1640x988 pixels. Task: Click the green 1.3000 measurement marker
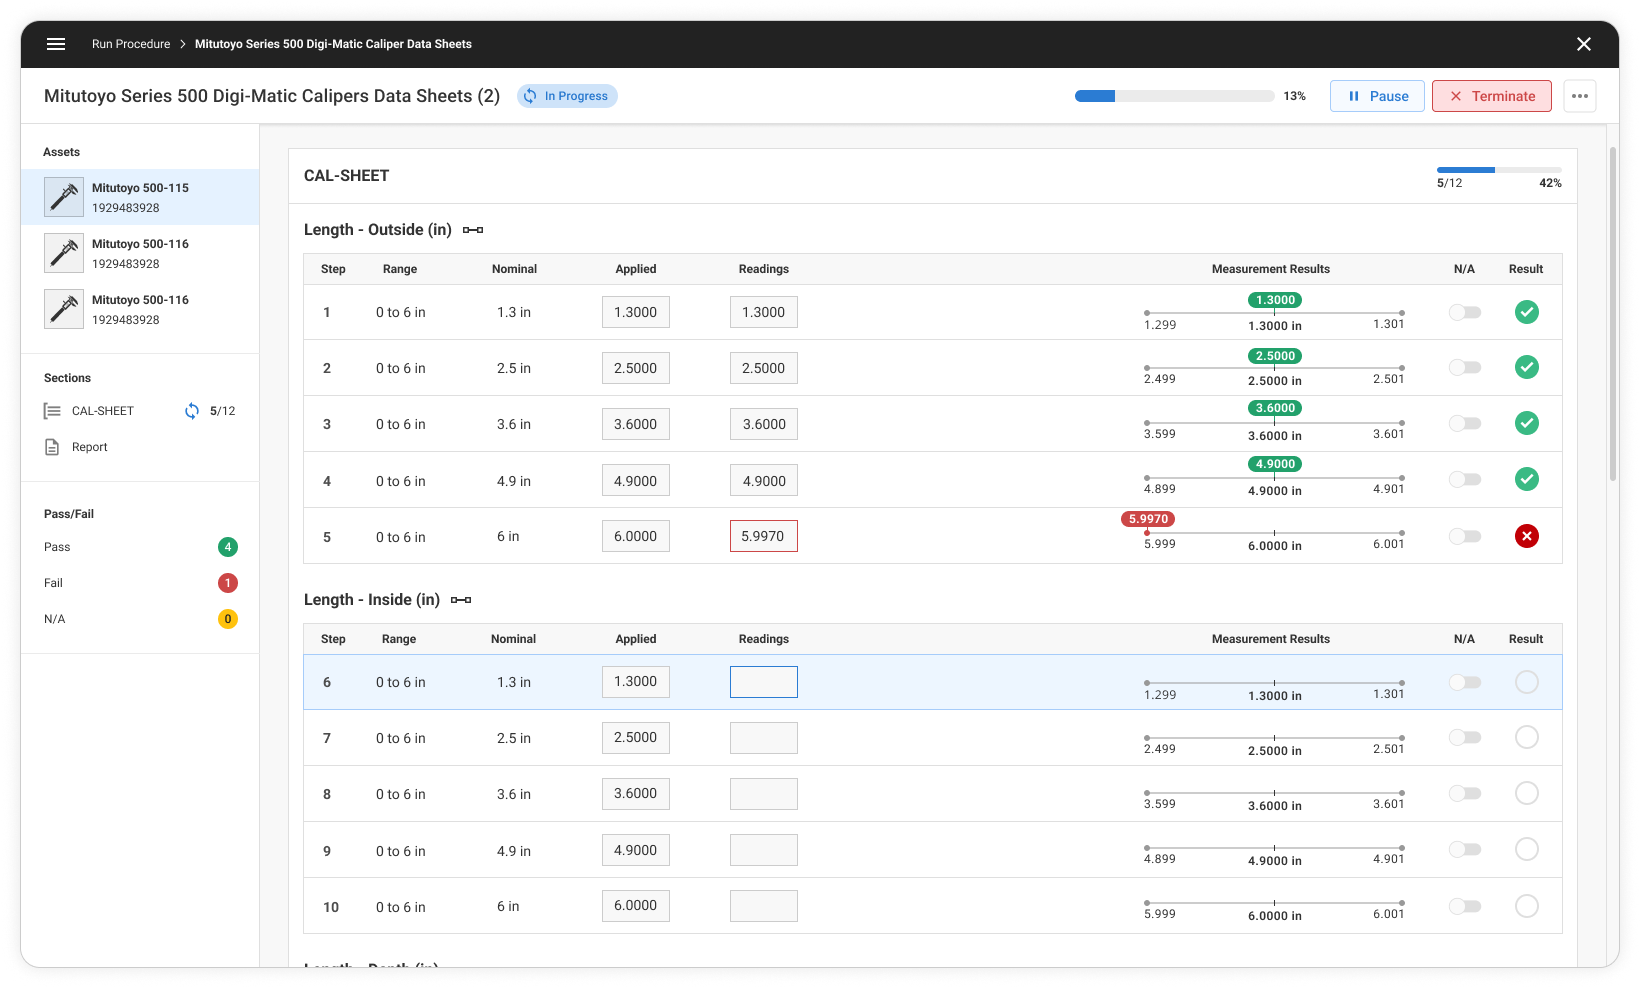[x=1275, y=300]
